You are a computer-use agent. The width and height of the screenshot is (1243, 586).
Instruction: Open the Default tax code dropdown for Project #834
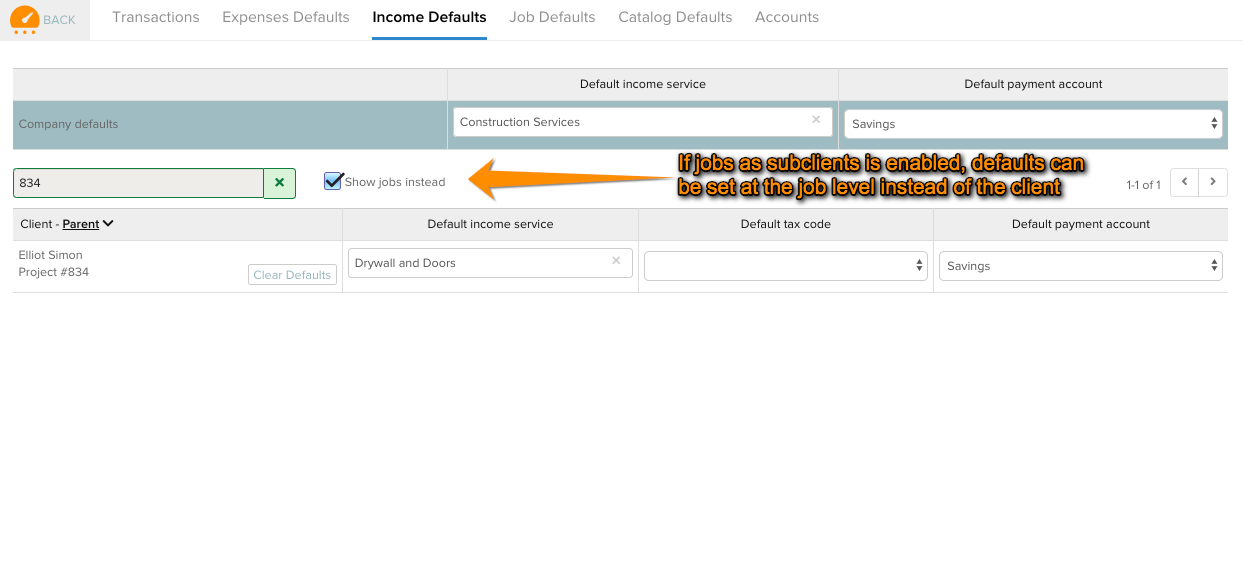785,266
